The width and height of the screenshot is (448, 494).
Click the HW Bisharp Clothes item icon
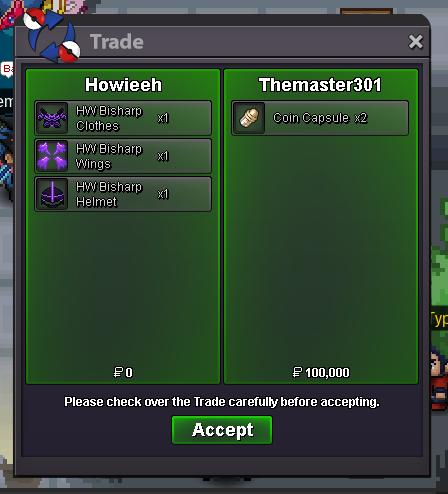52,118
